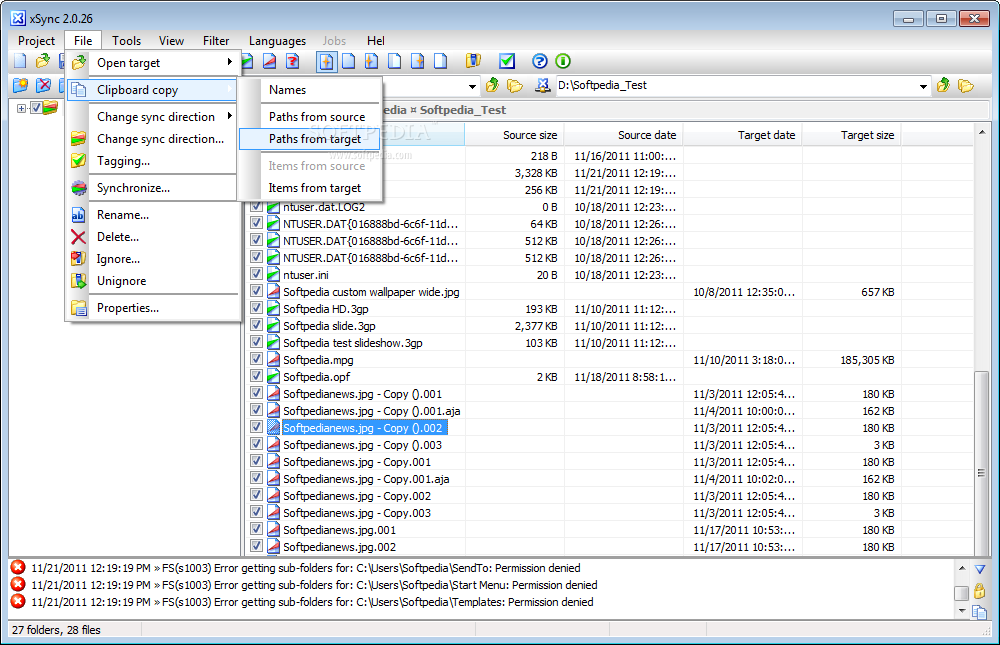Click the network computer icon beside target path
The width and height of the screenshot is (1000, 645).
(542, 85)
